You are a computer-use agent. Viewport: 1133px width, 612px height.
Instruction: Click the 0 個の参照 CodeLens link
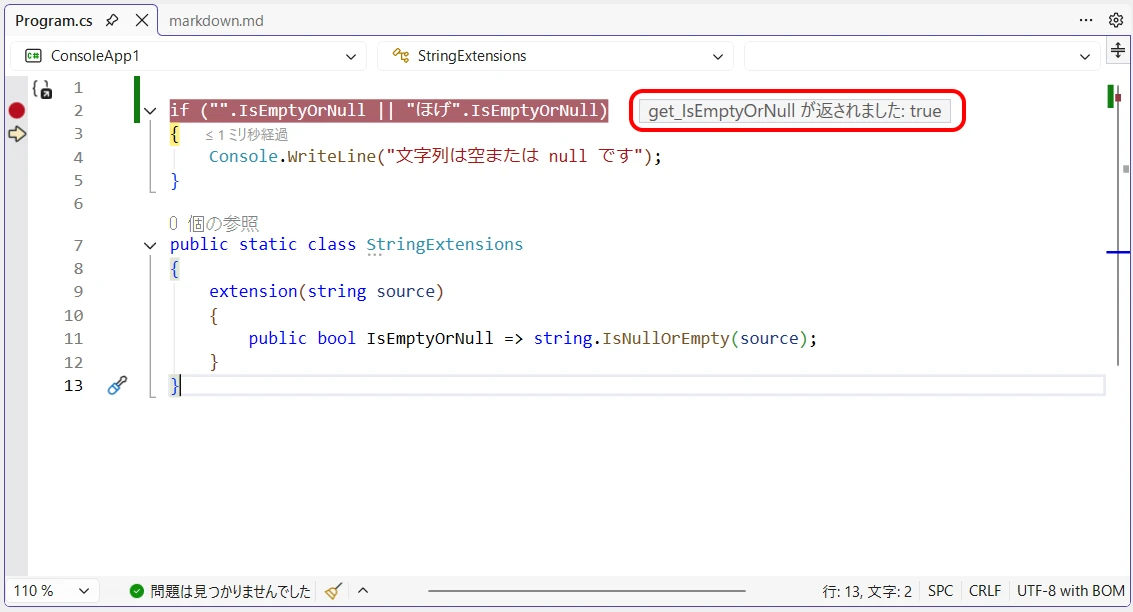coord(214,224)
